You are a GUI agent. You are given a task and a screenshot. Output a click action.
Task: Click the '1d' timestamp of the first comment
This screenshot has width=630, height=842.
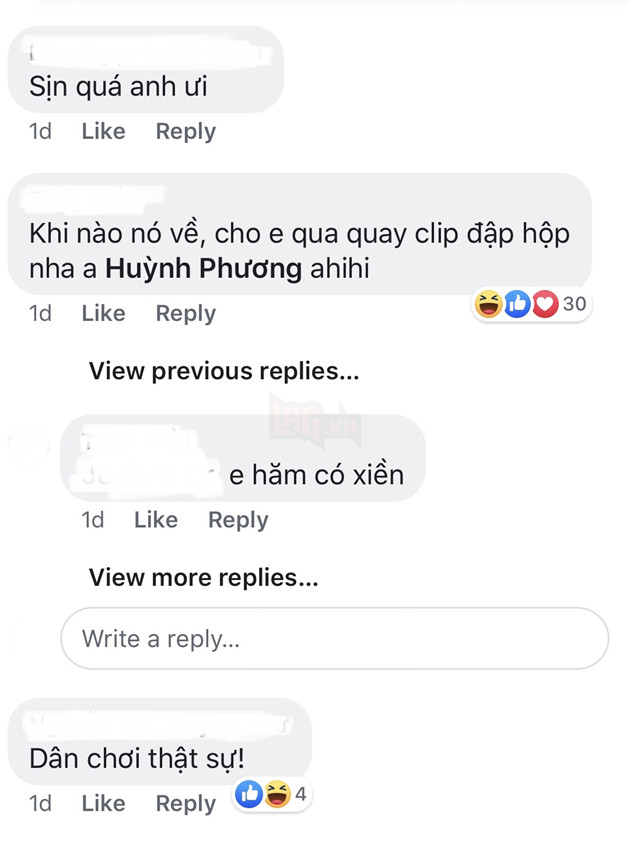(x=40, y=131)
